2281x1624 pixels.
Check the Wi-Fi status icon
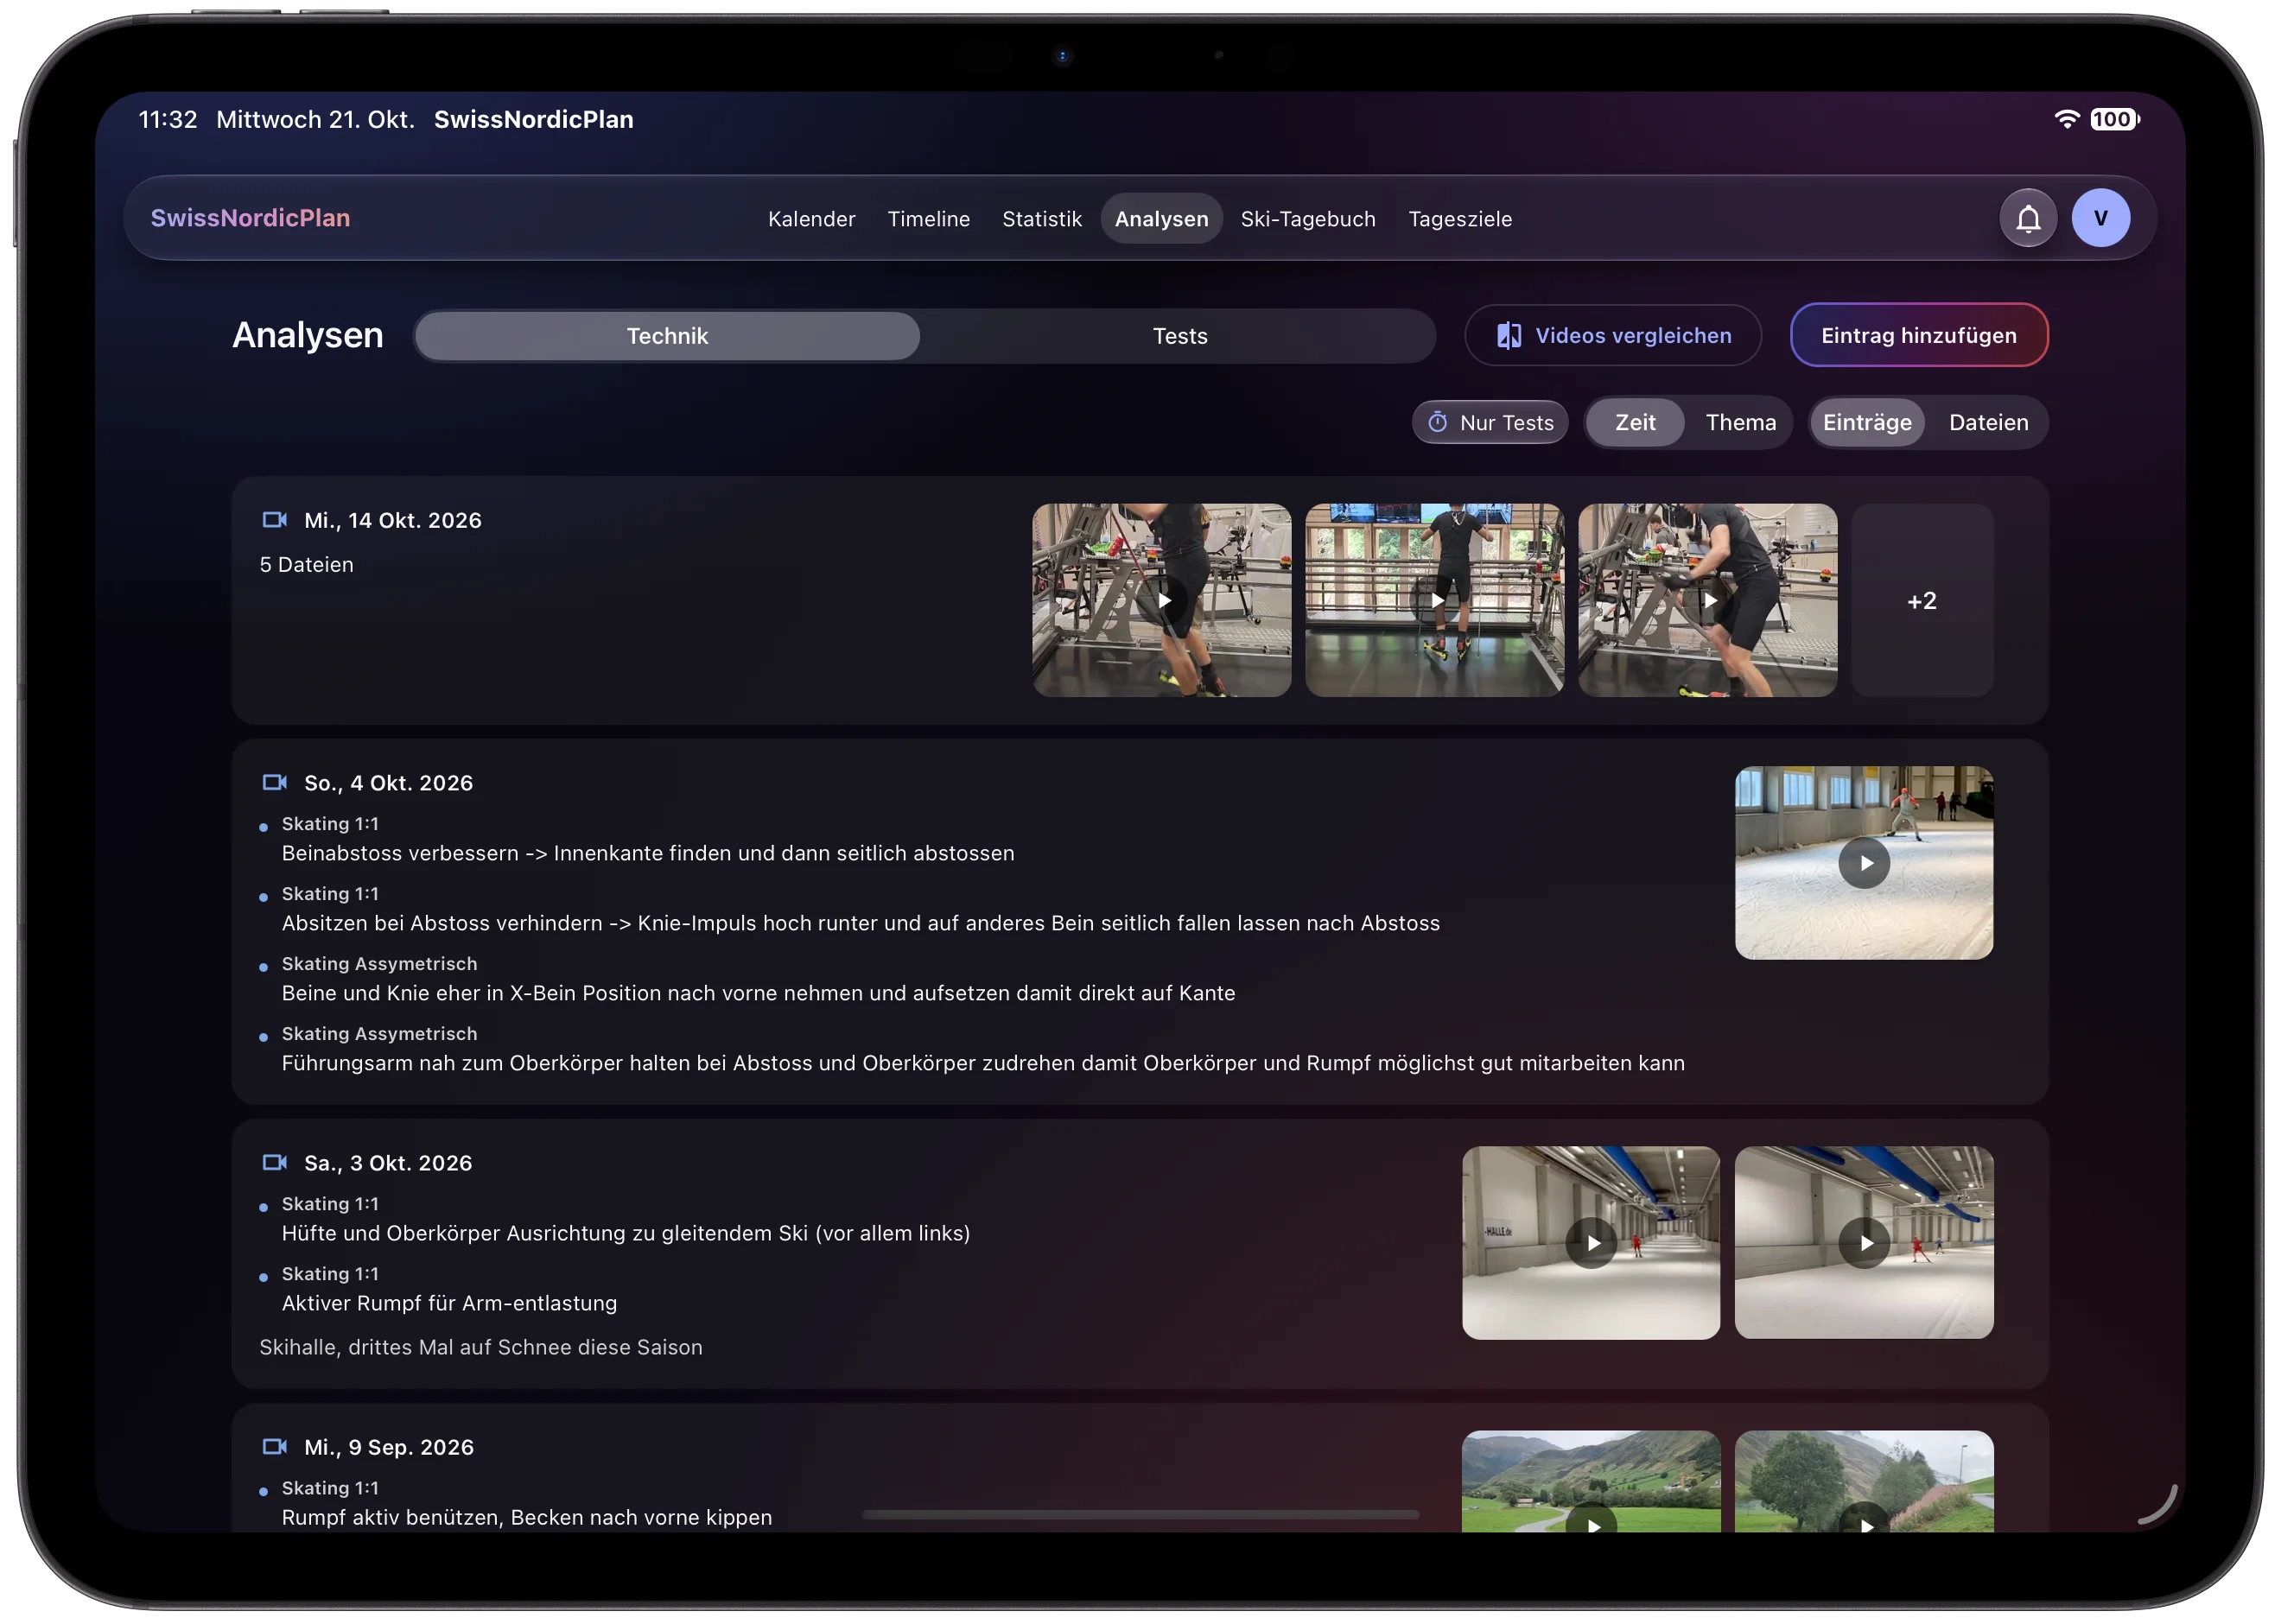tap(2066, 119)
